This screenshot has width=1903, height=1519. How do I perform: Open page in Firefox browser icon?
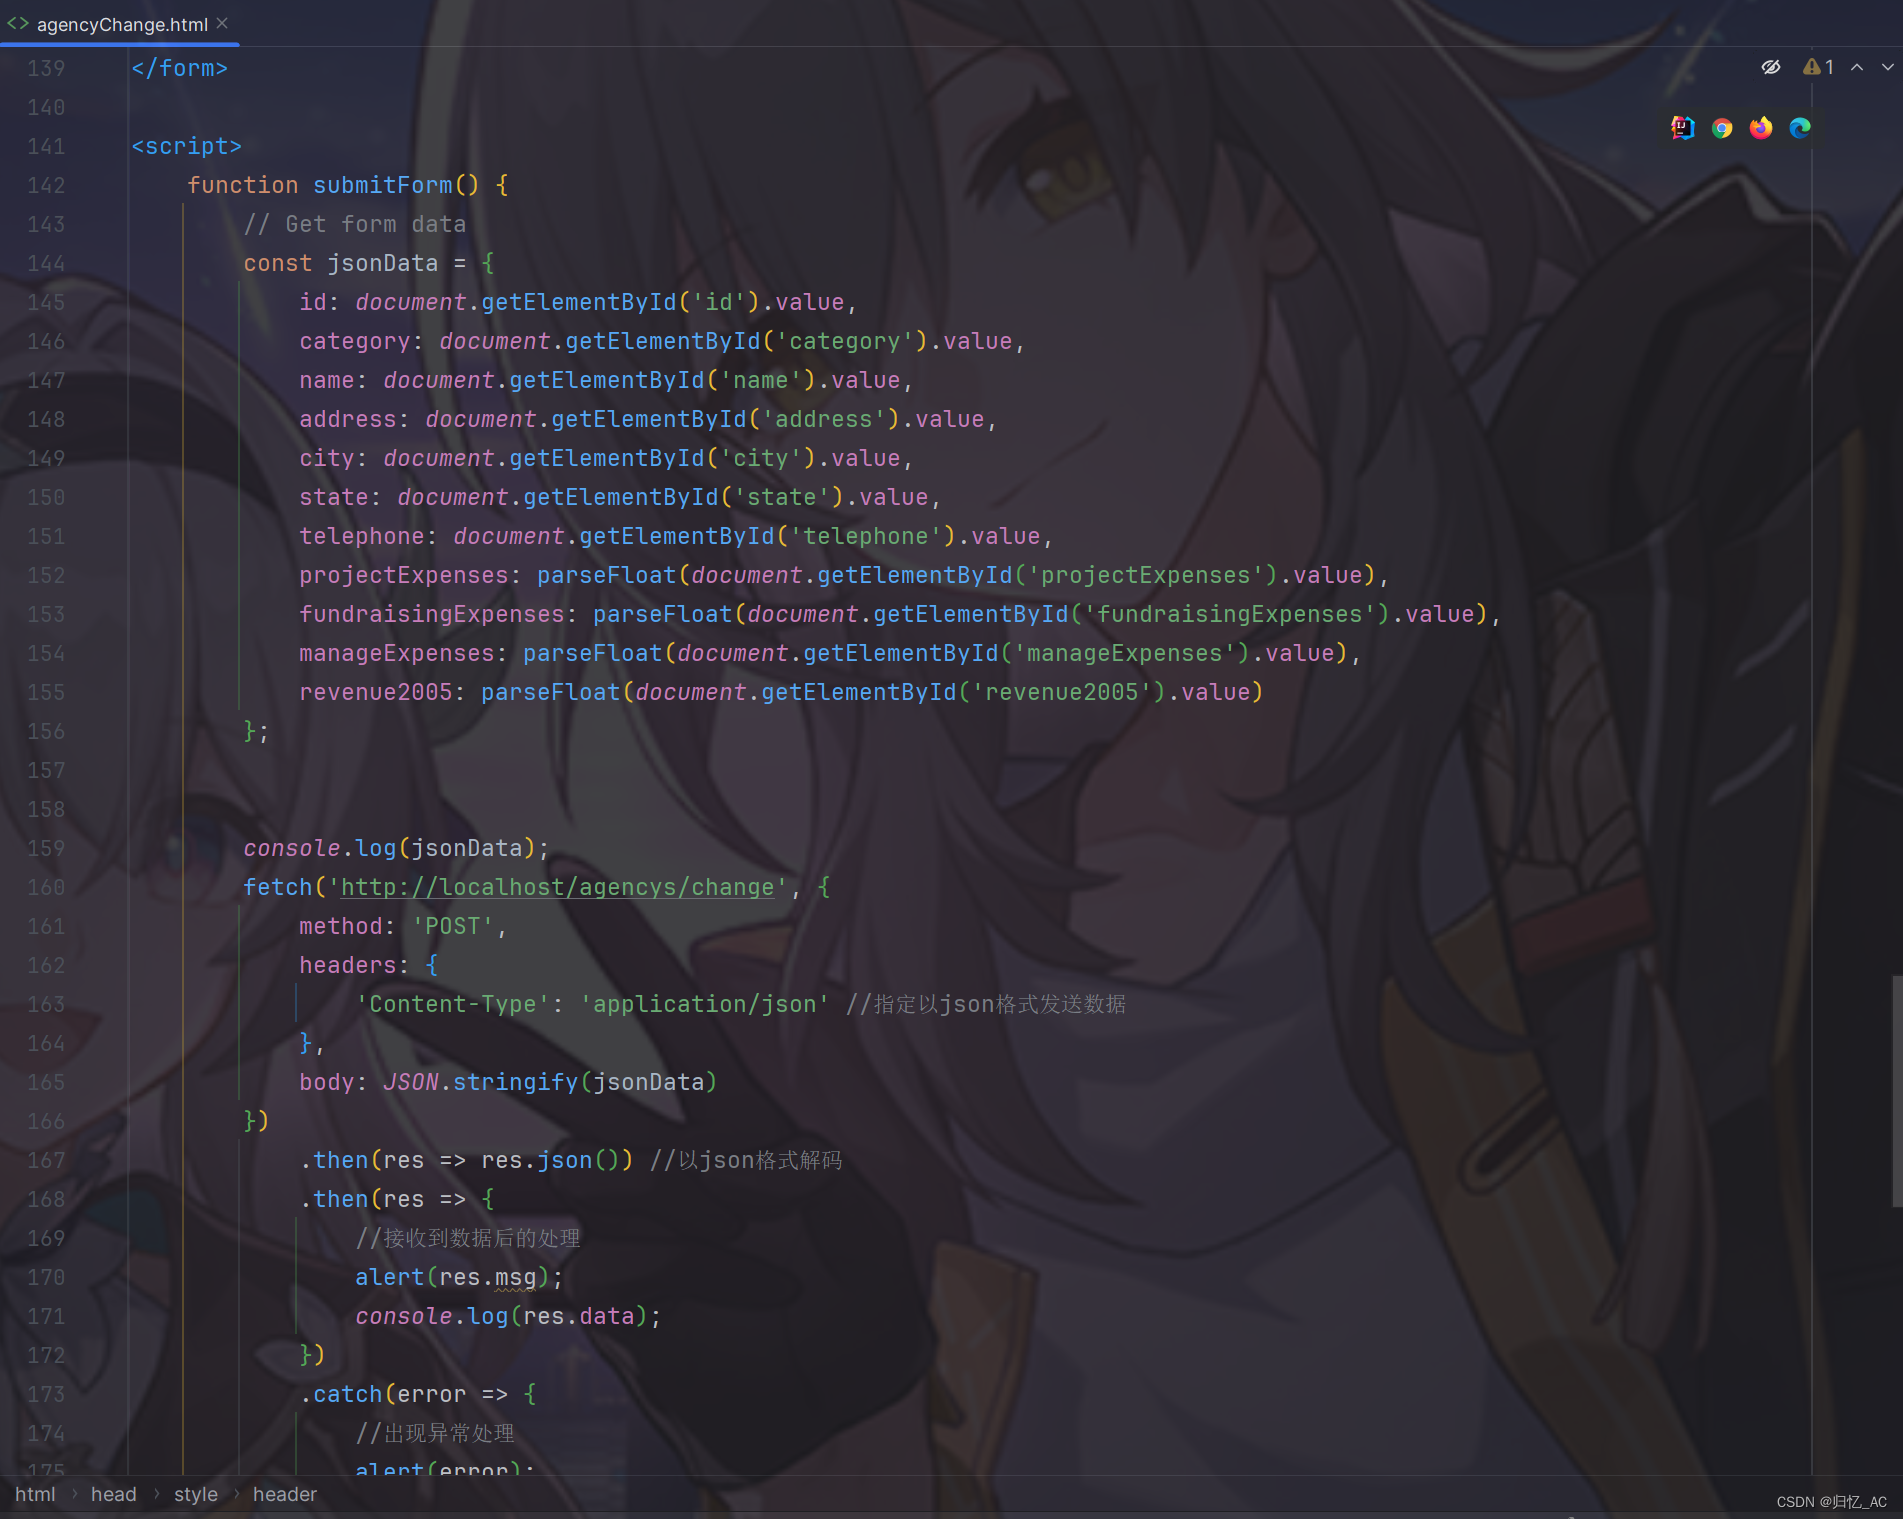click(1761, 128)
